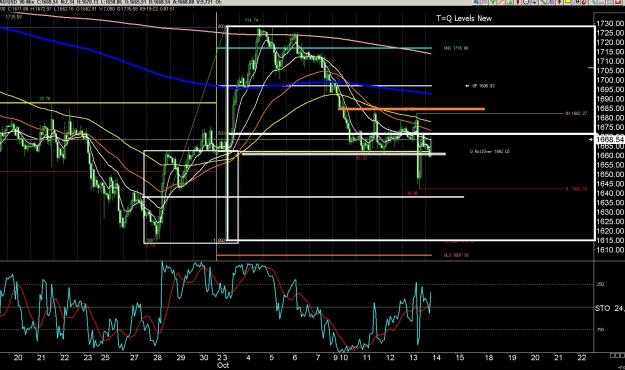Viewport: 625px width, 370px height.
Task: Click date 5 on the time axis
Action: tap(271, 358)
